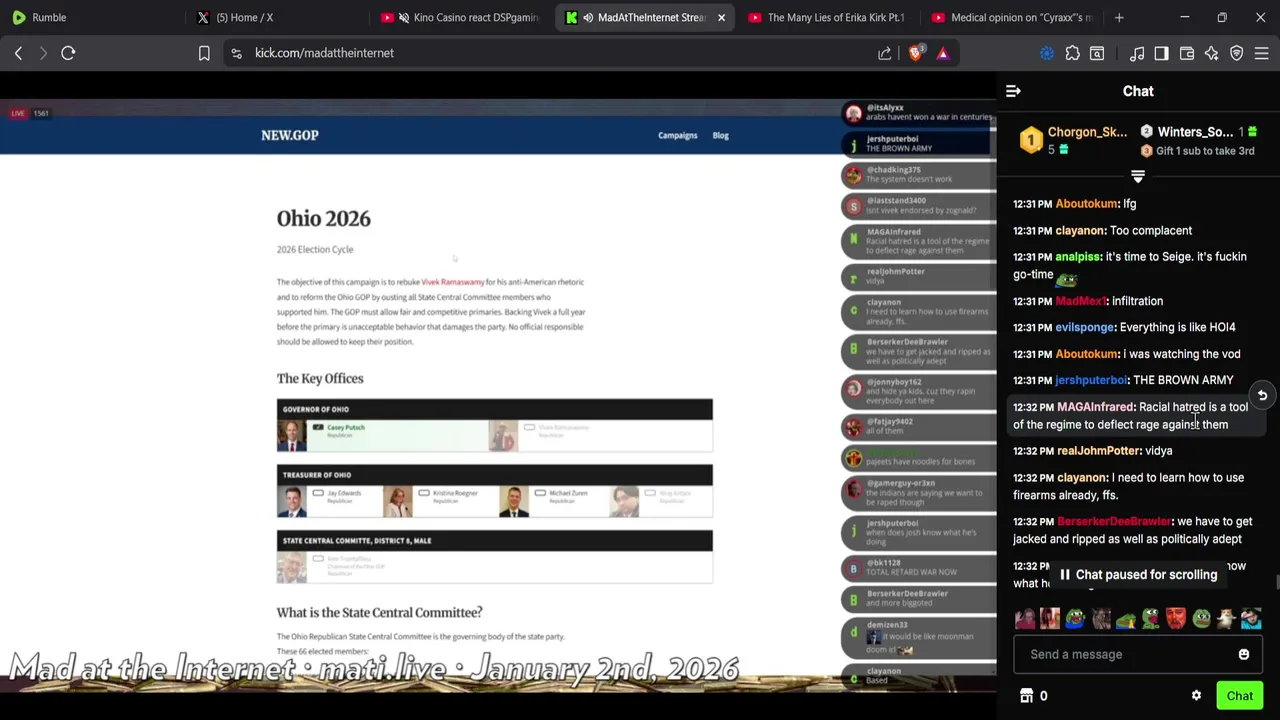Insert the red-faced man emote
Viewport: 1280px width, 720px height.
1176,619
